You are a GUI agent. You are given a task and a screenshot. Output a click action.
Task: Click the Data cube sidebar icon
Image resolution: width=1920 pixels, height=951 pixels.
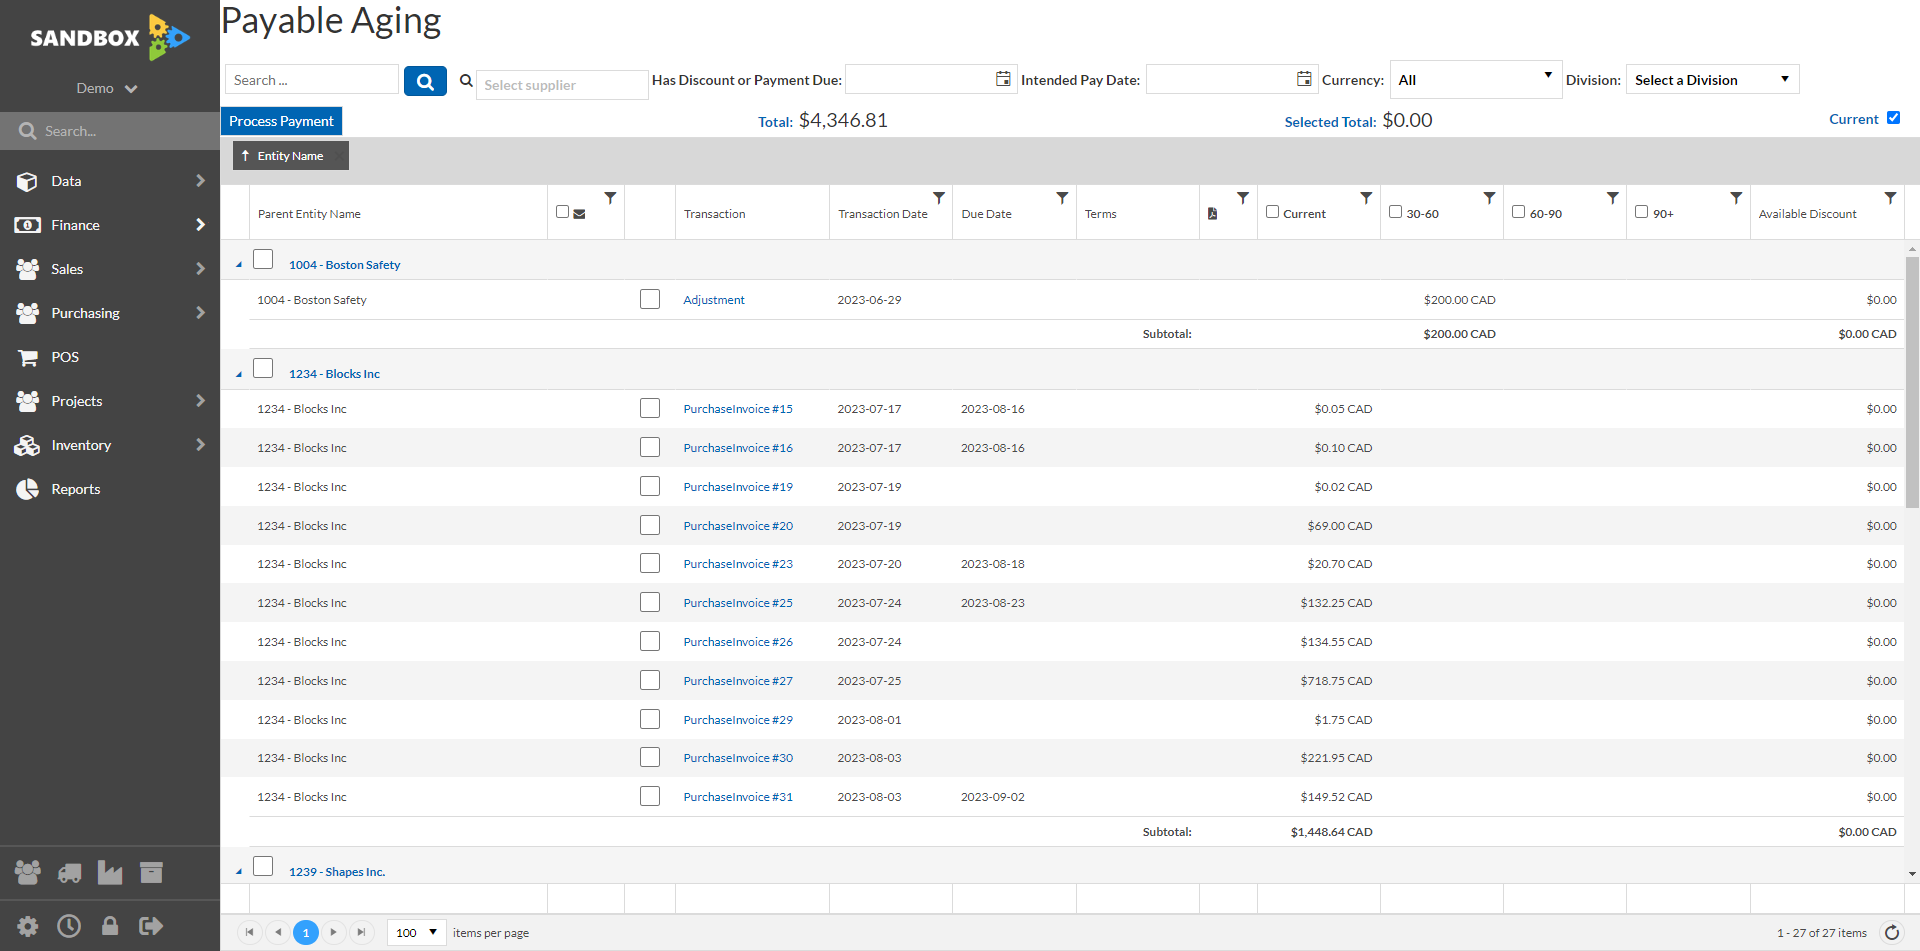click(27, 181)
